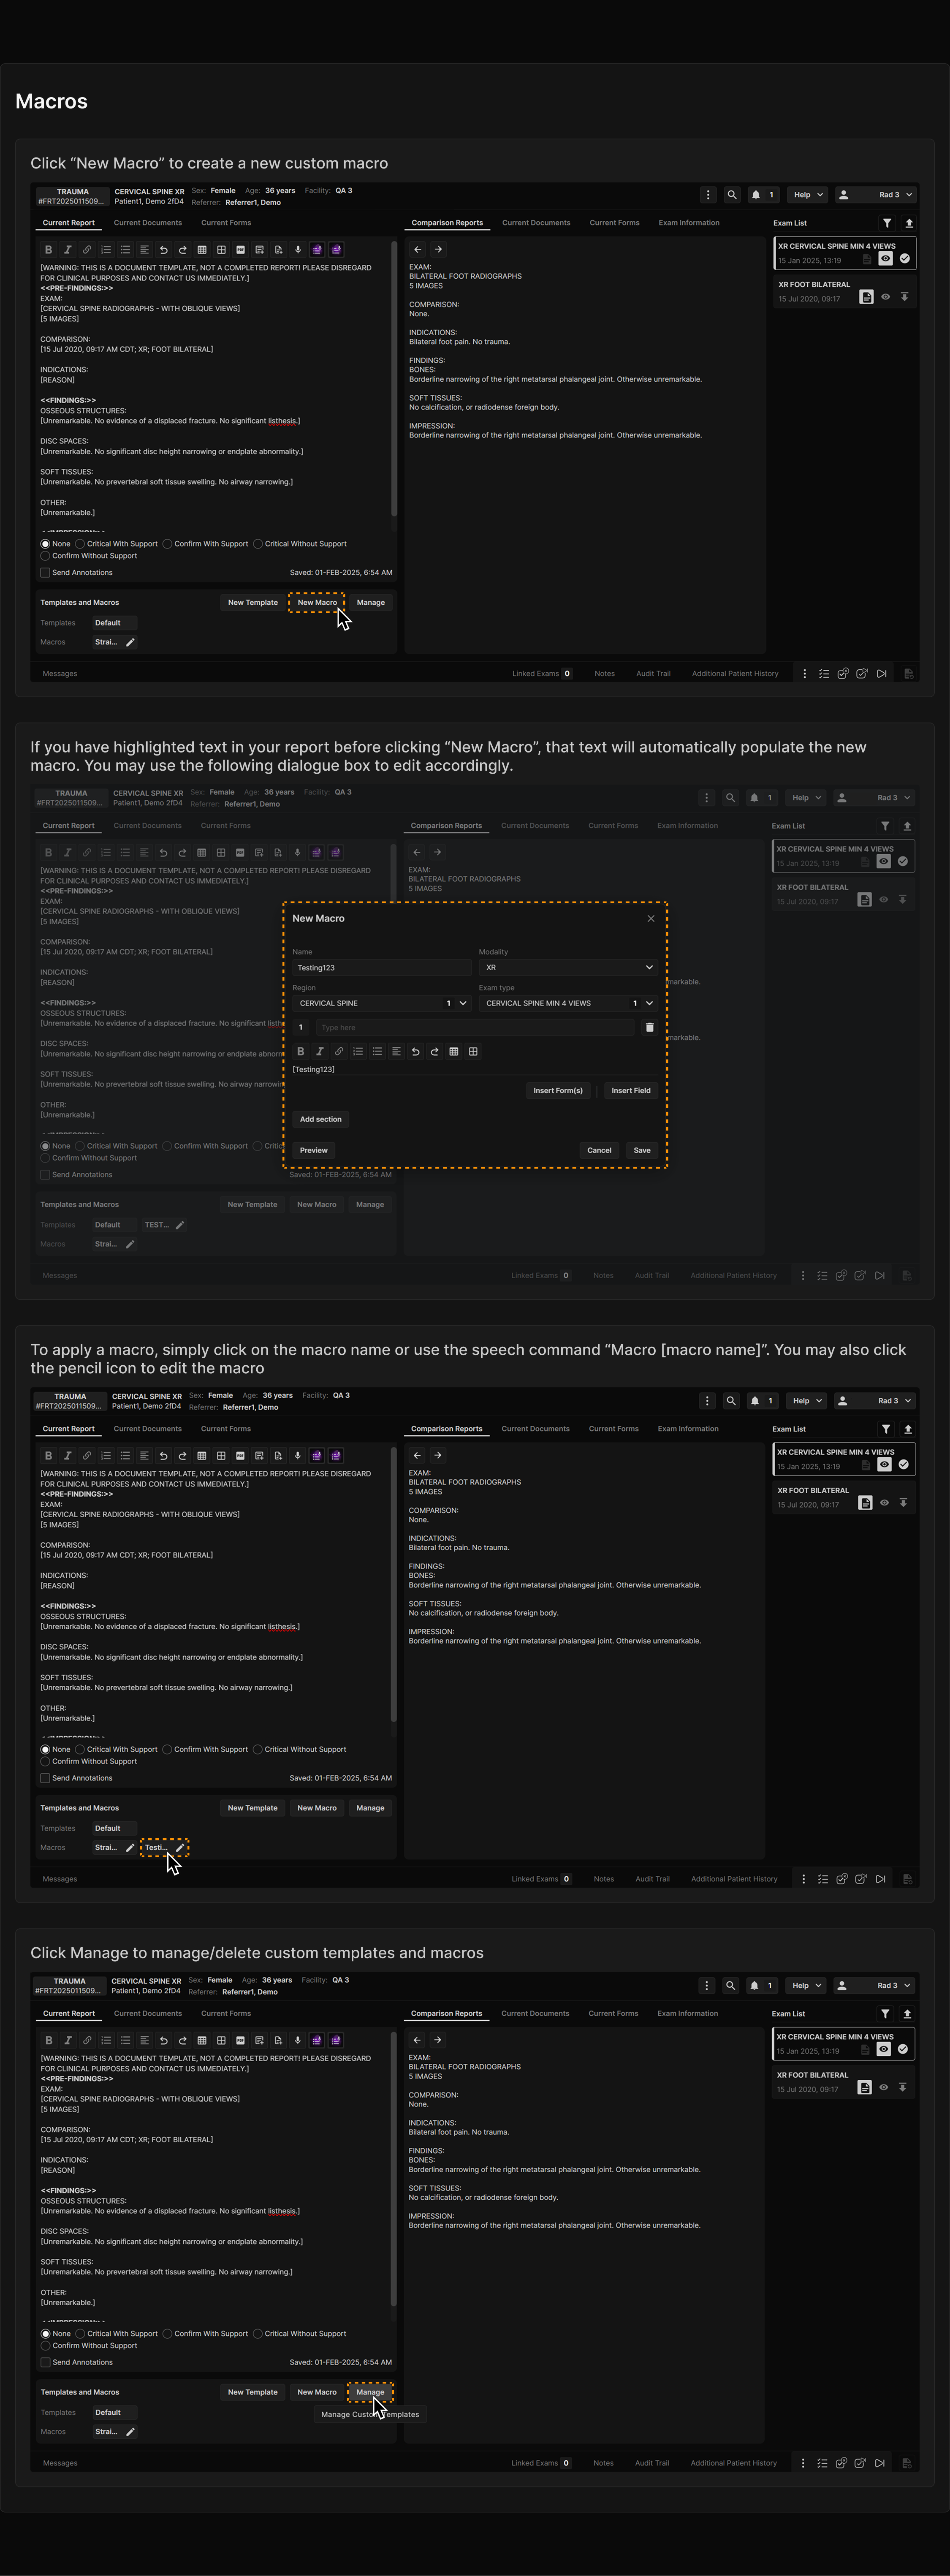
Task: Click Save in New Macro dialog
Action: pos(642,1150)
